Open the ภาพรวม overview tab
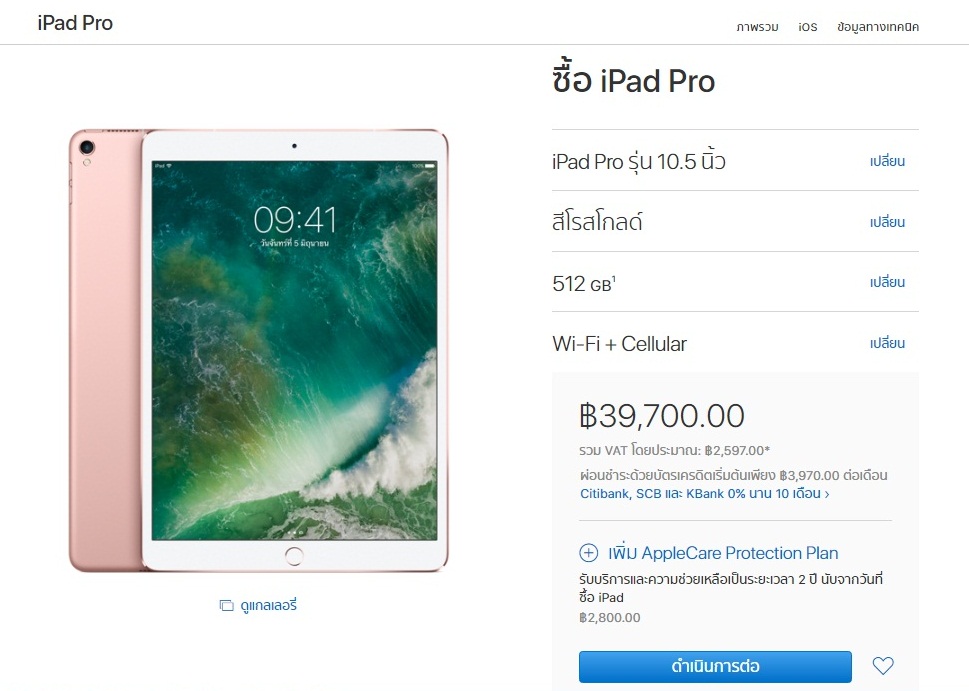Screen dimensions: 969x691 coord(757,27)
